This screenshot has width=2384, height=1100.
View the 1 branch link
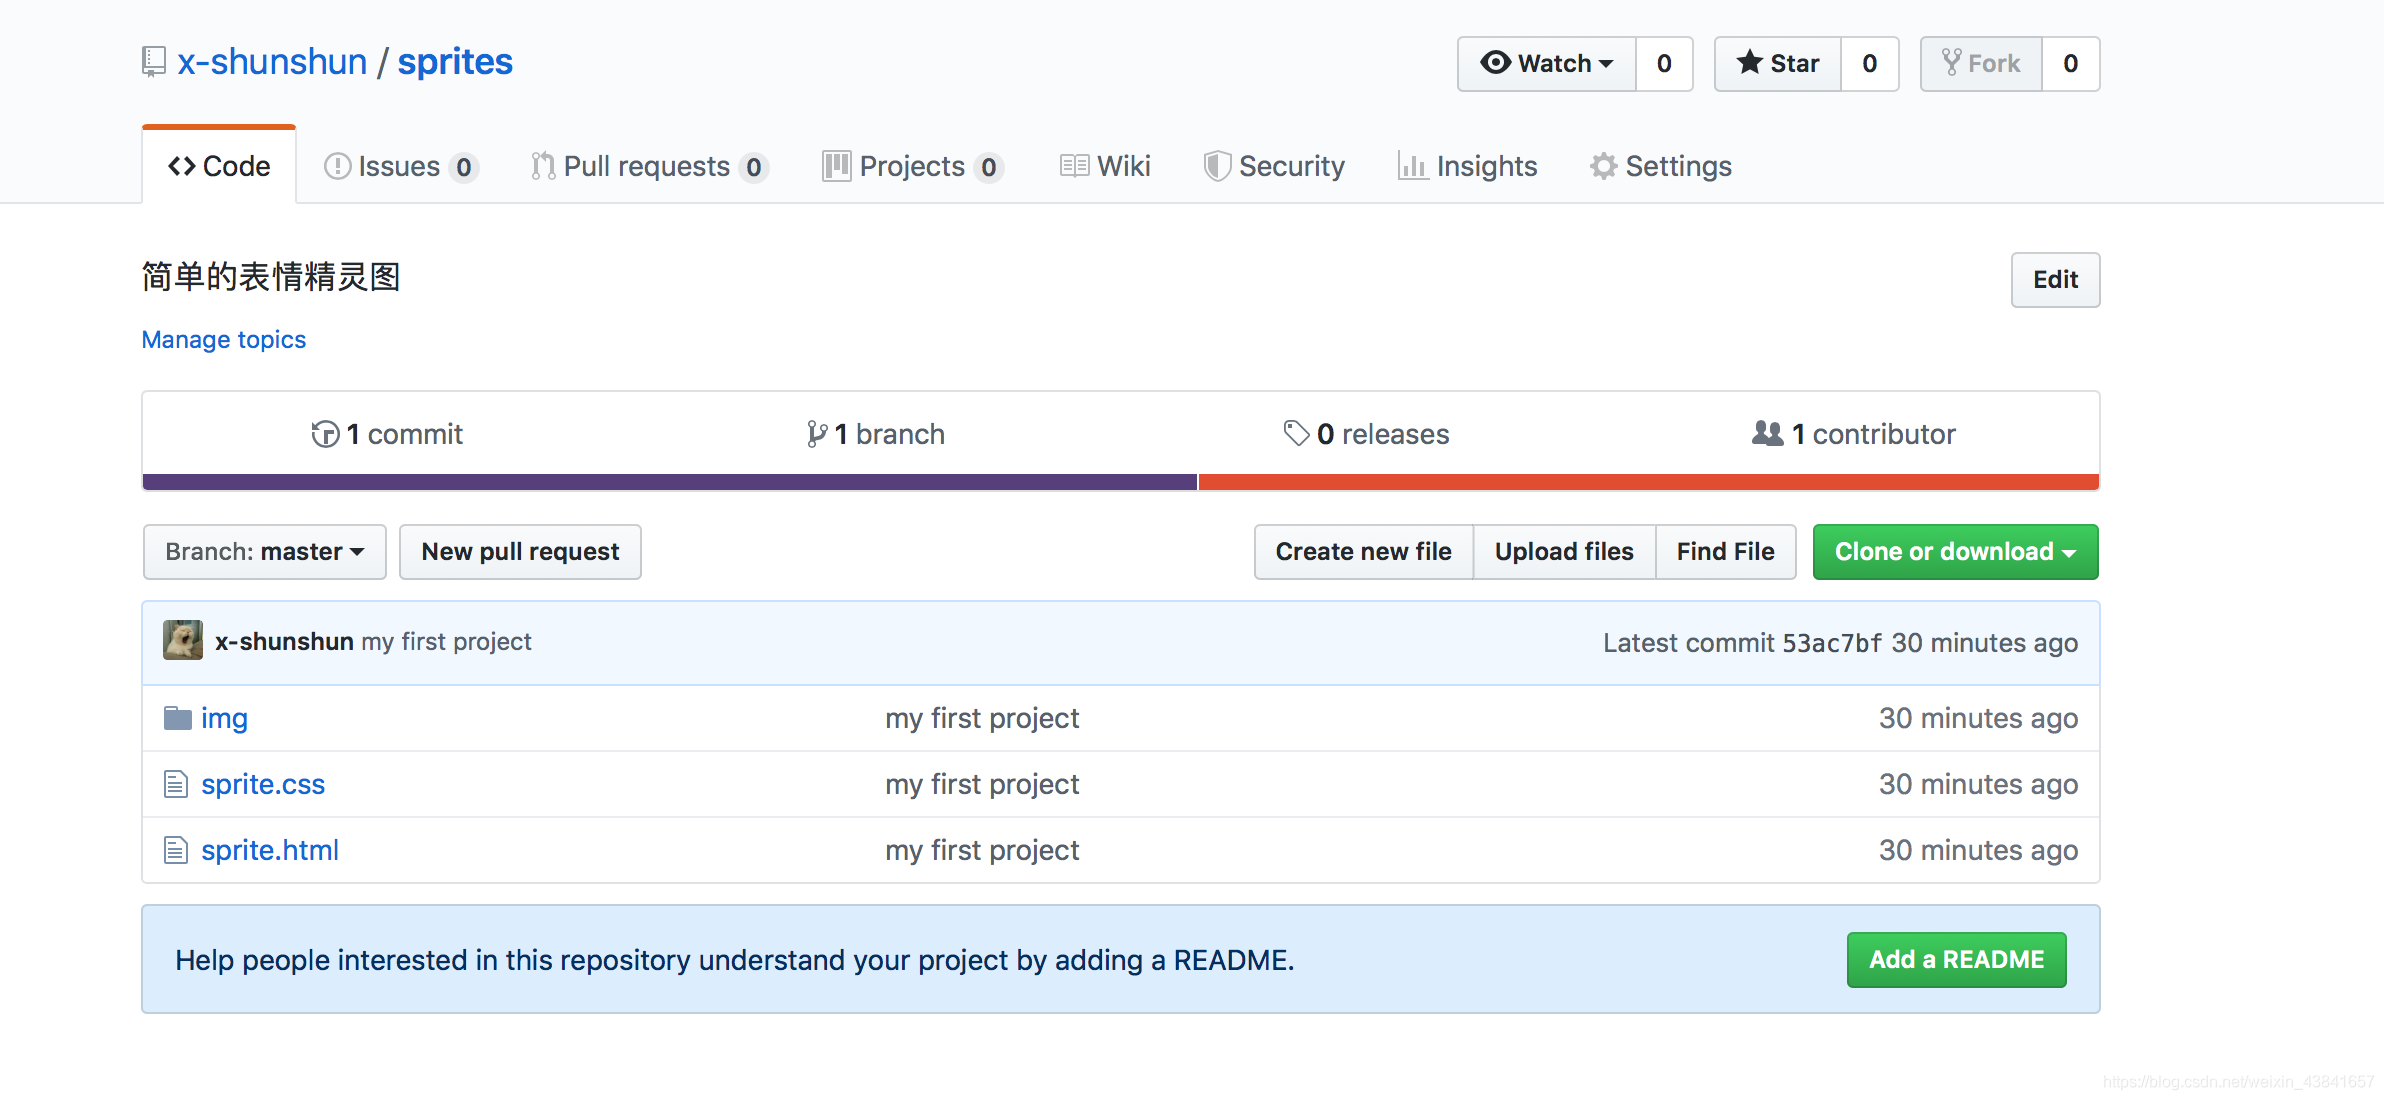[x=876, y=434]
